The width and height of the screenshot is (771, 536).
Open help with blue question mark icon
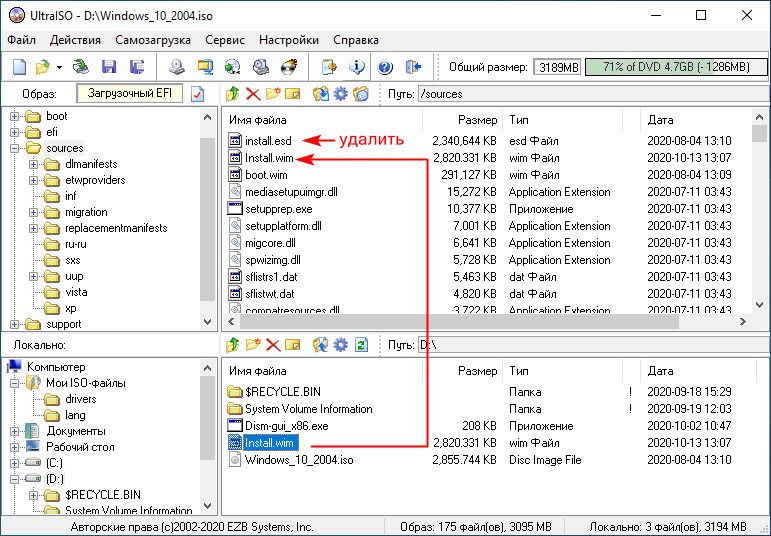point(385,67)
